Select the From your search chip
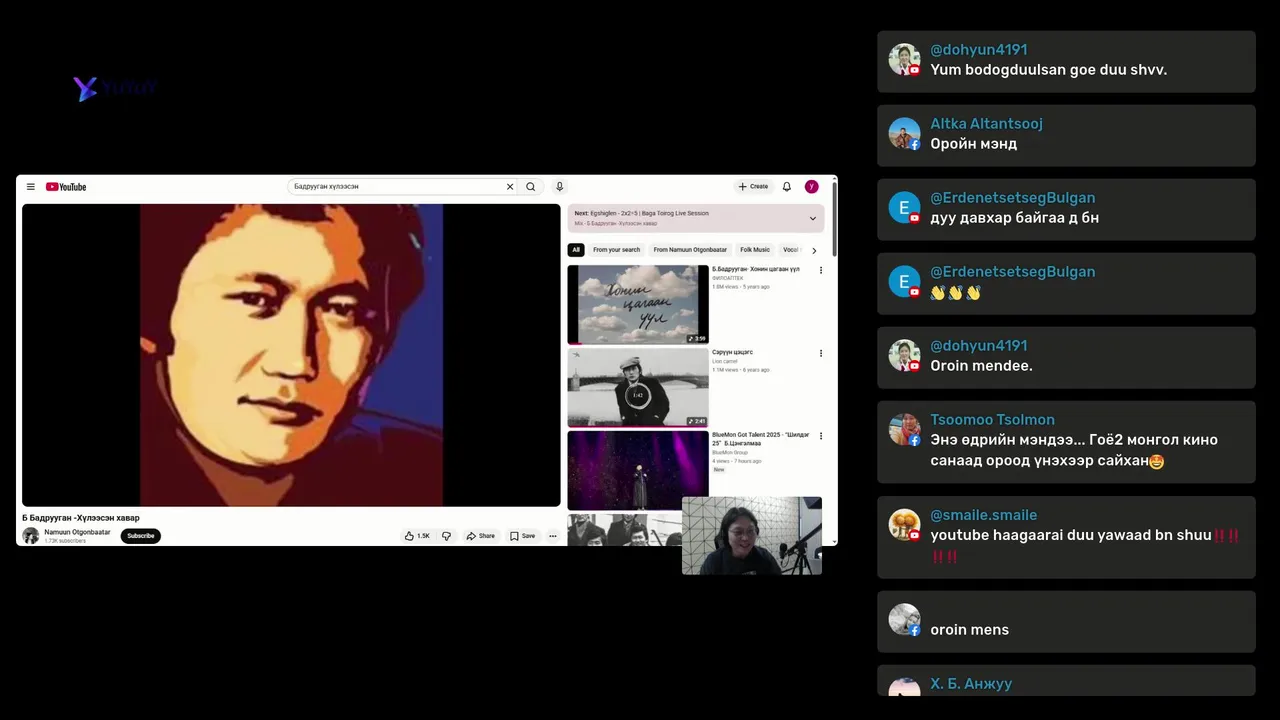Image resolution: width=1280 pixels, height=720 pixels. pyautogui.click(x=616, y=250)
